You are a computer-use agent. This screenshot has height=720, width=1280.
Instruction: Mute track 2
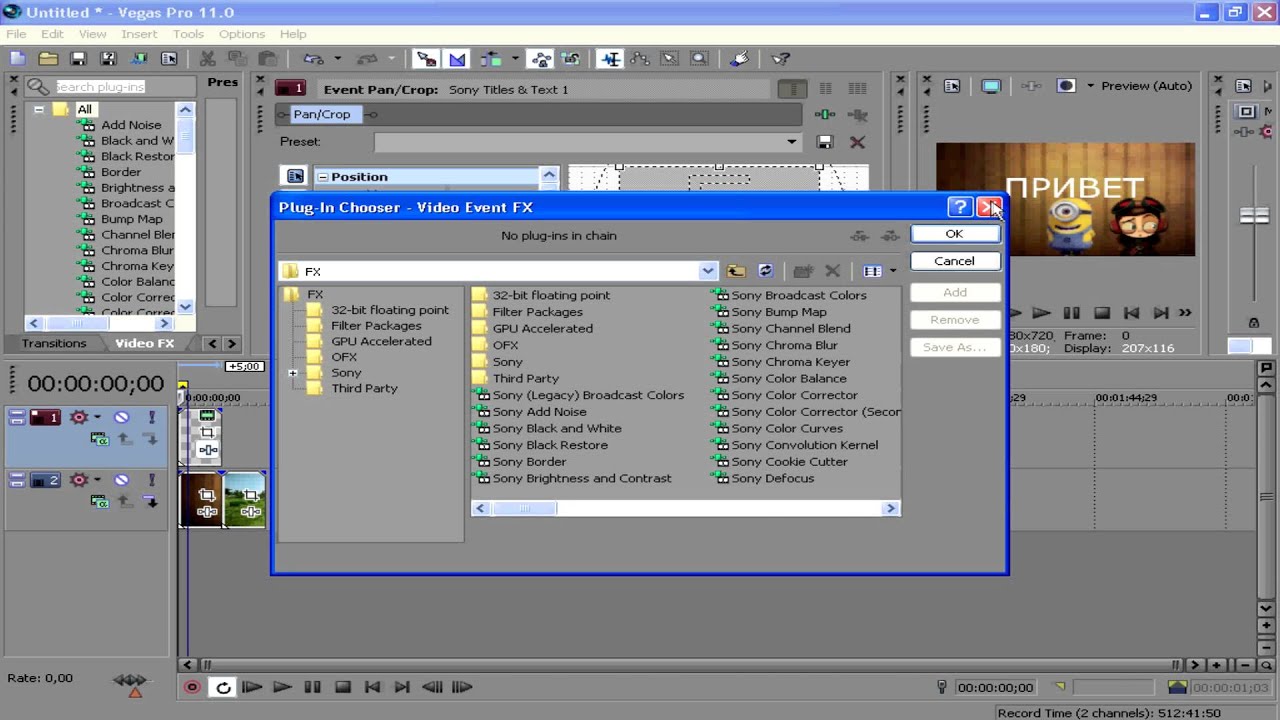coord(122,480)
